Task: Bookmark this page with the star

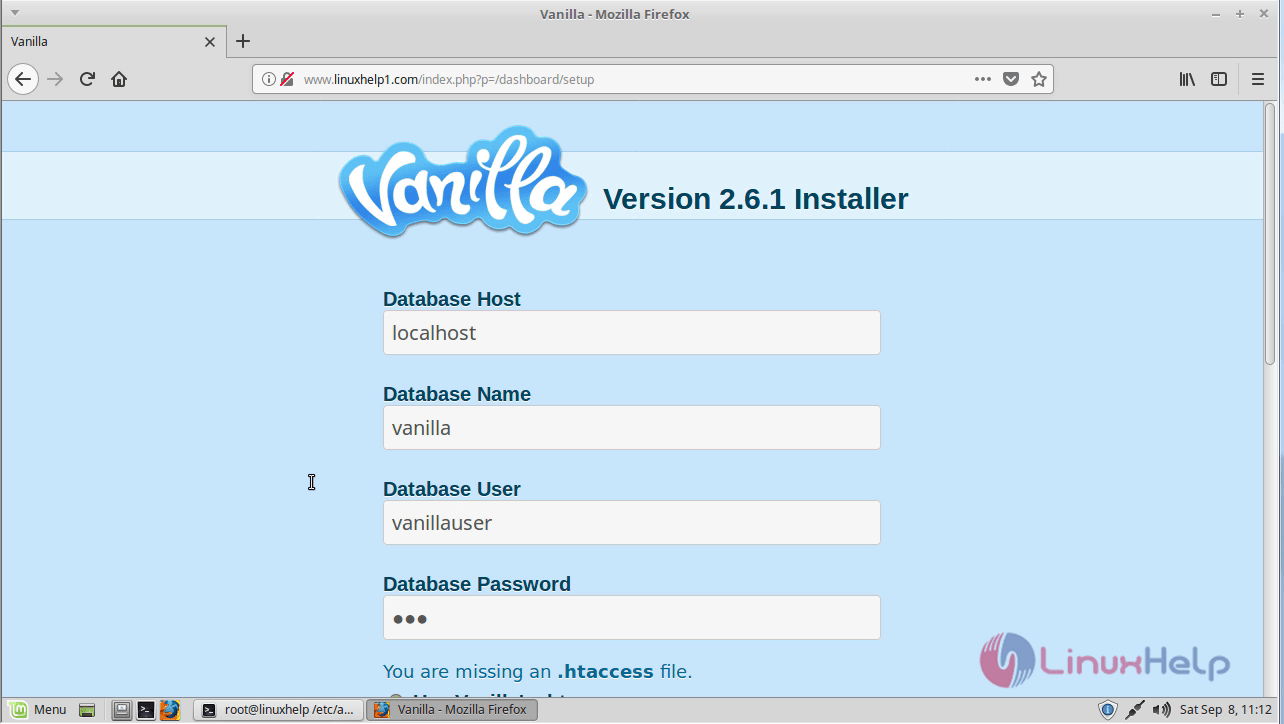Action: pos(1039,79)
